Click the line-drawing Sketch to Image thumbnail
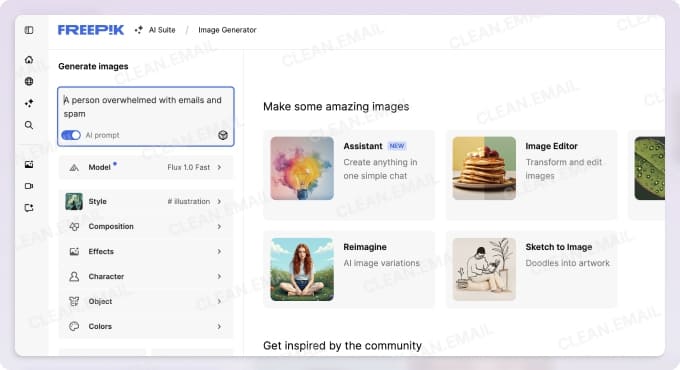Viewport: 680px width, 370px height. (x=484, y=269)
